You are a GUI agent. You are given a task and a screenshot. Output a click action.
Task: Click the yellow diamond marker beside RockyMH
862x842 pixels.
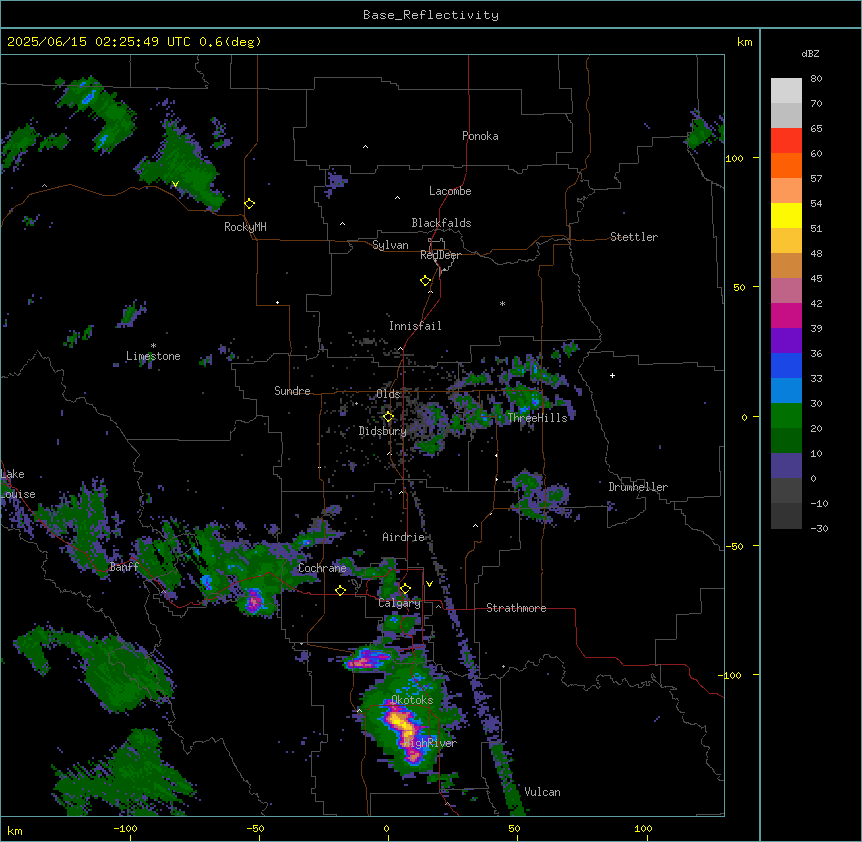(x=250, y=204)
